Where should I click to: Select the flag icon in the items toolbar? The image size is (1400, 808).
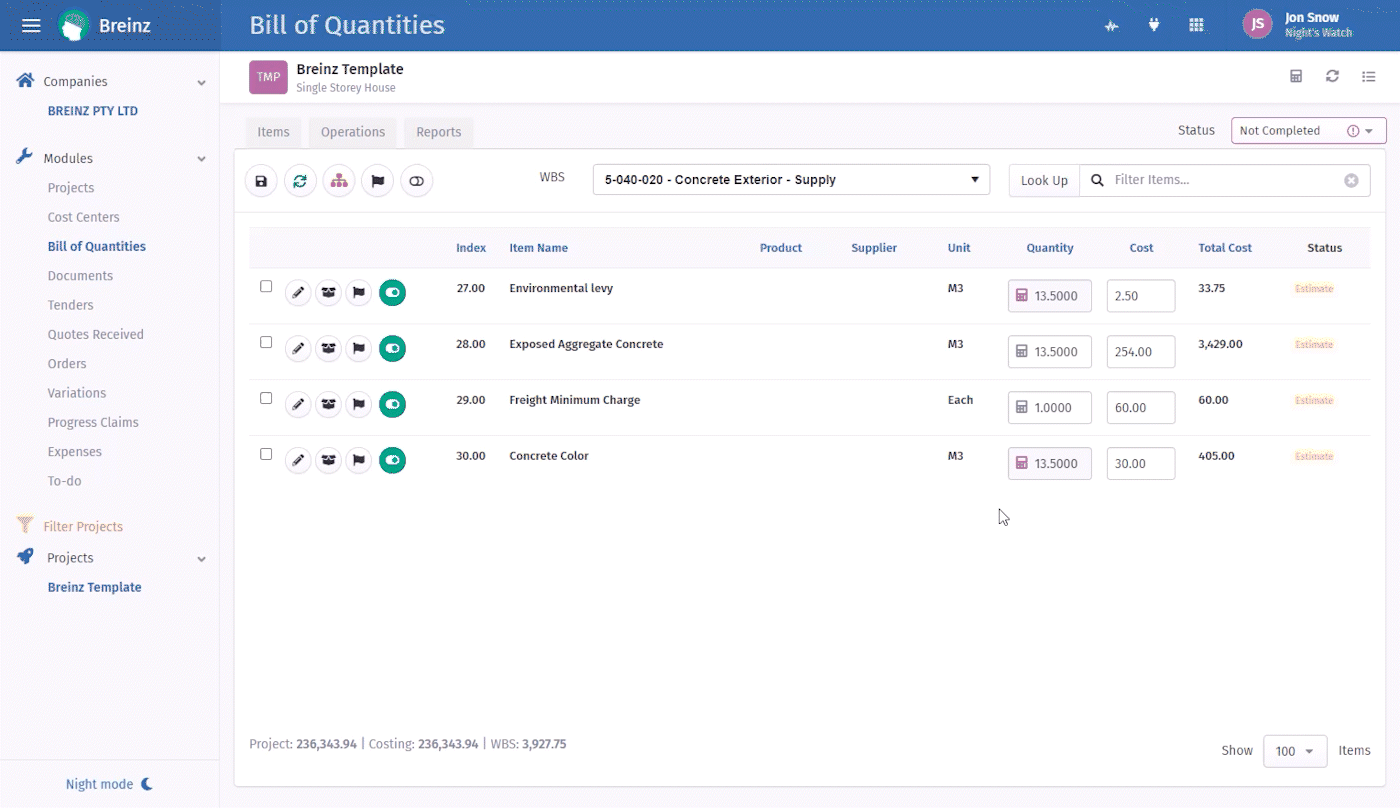coord(377,180)
